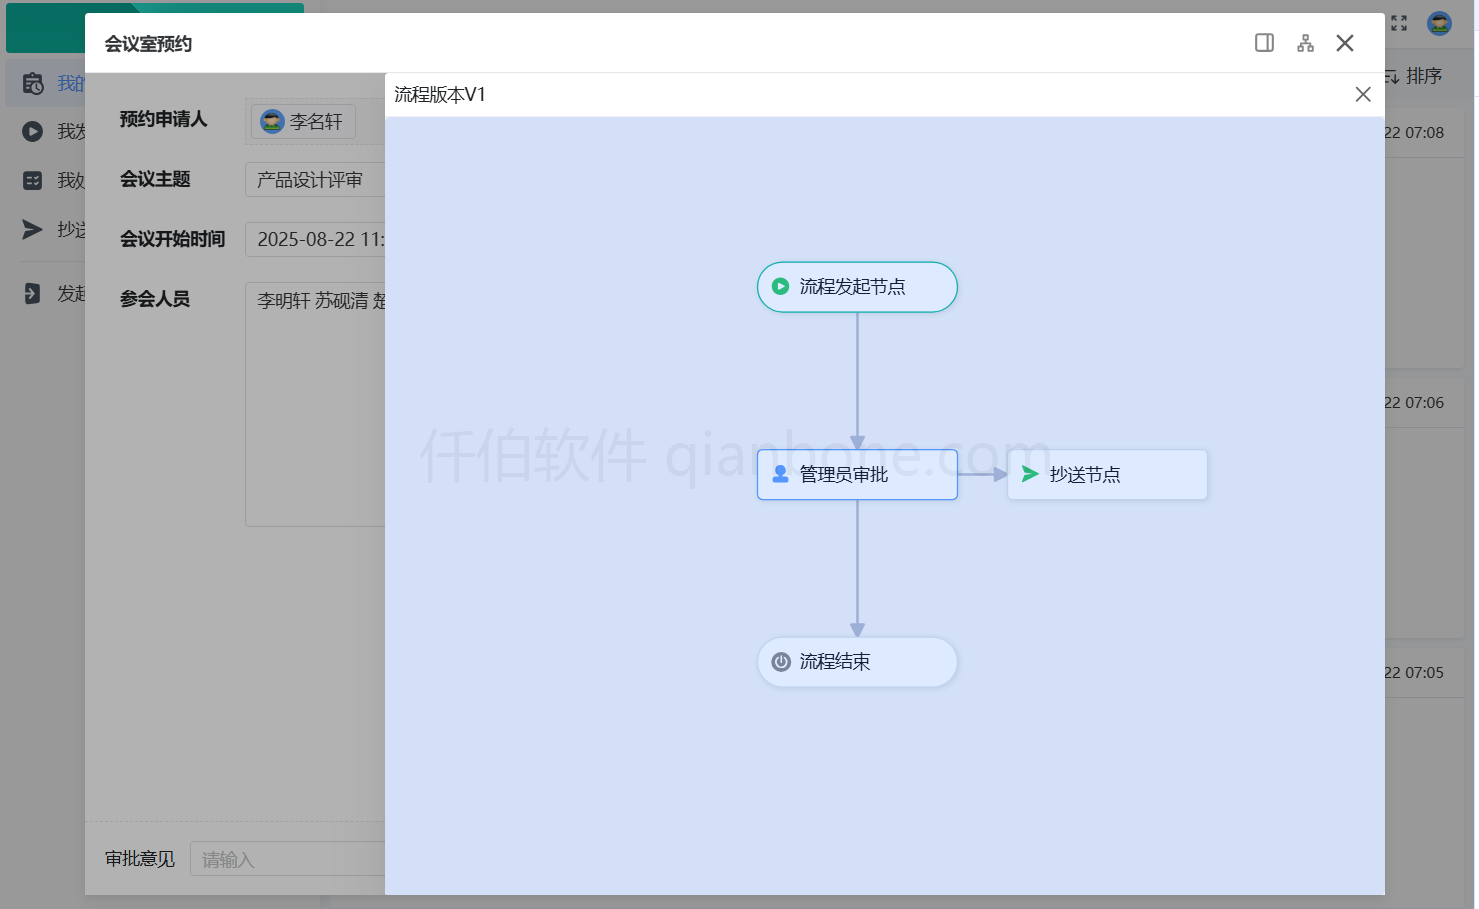Select the clipboard schedule icon in sidebar
1479x909 pixels.
coord(31,82)
